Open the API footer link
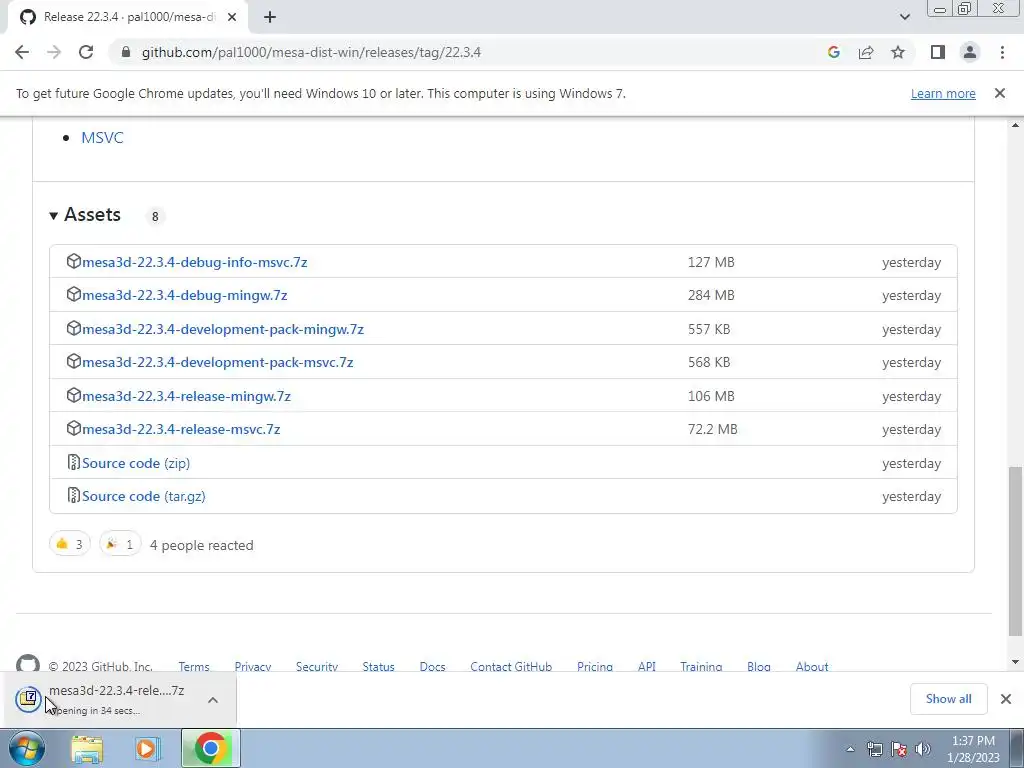1024x768 pixels. pos(647,667)
